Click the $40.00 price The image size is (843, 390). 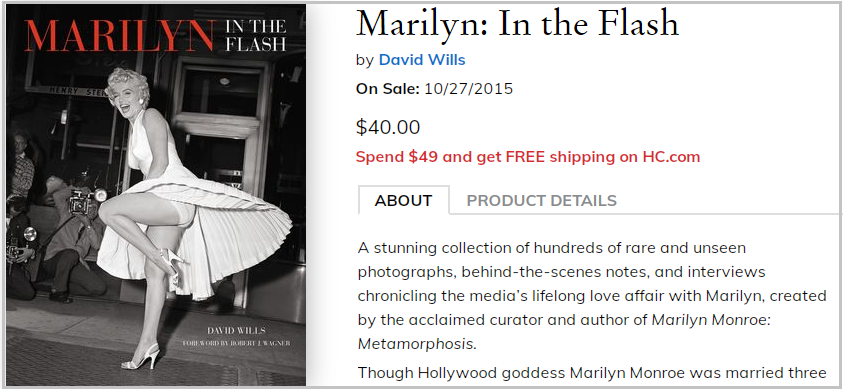[388, 127]
